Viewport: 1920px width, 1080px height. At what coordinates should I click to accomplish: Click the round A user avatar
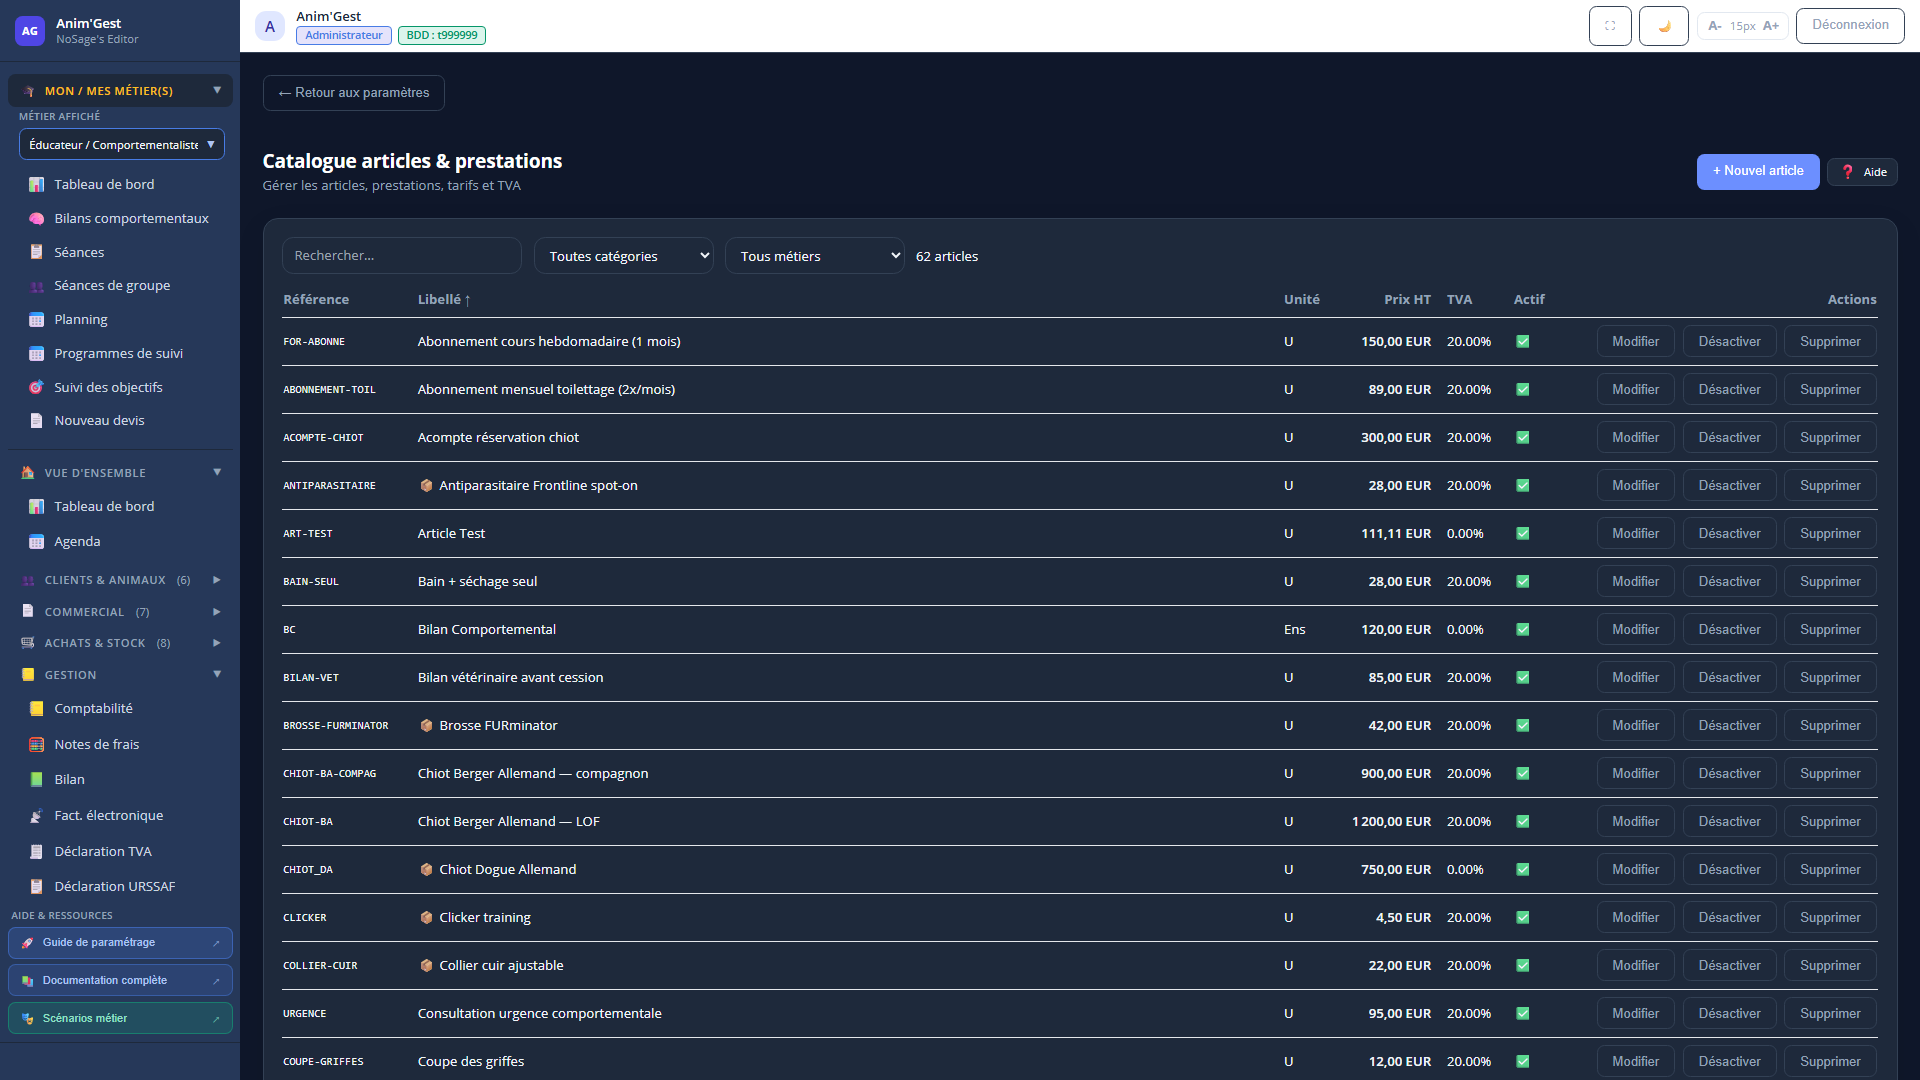270,26
